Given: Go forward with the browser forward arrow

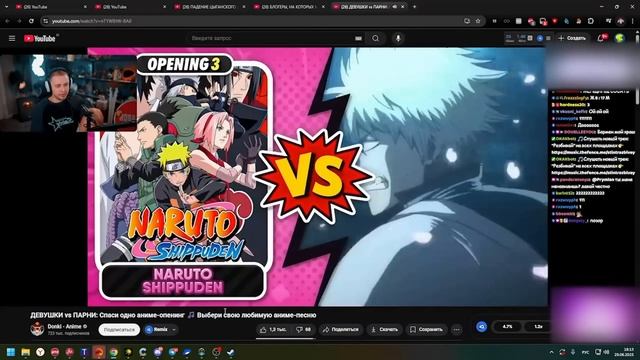Looking at the screenshot, I should point(19,21).
